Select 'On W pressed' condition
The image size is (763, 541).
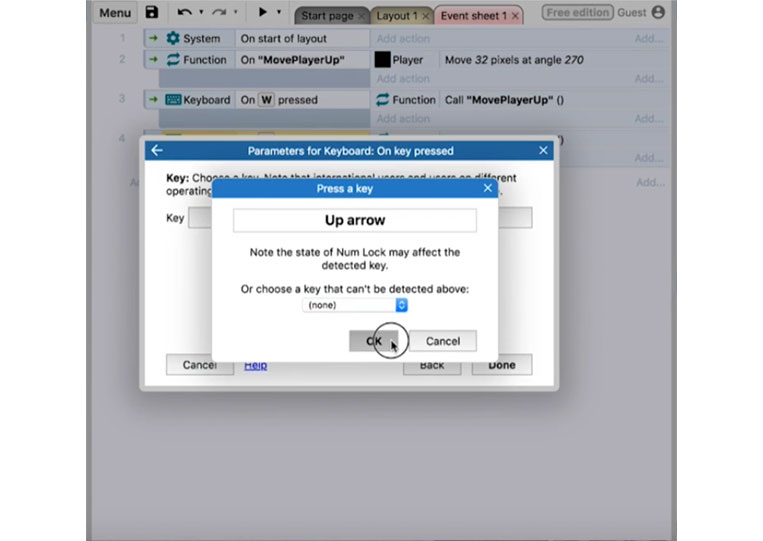279,100
